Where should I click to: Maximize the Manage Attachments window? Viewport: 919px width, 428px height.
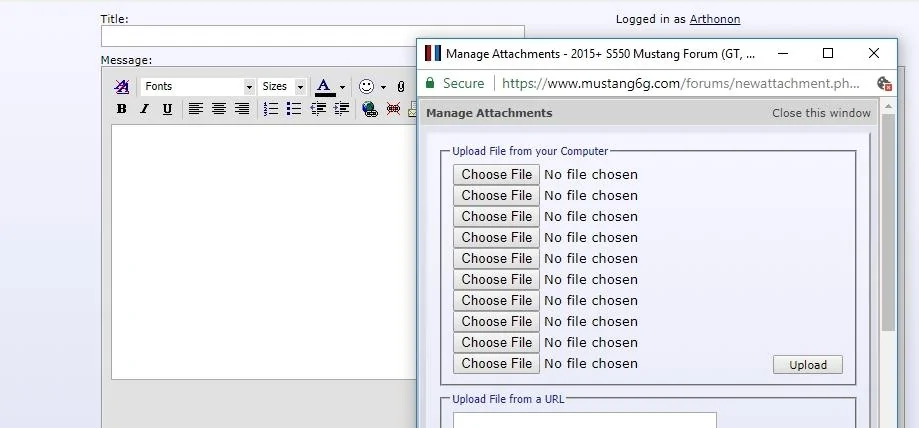828,53
